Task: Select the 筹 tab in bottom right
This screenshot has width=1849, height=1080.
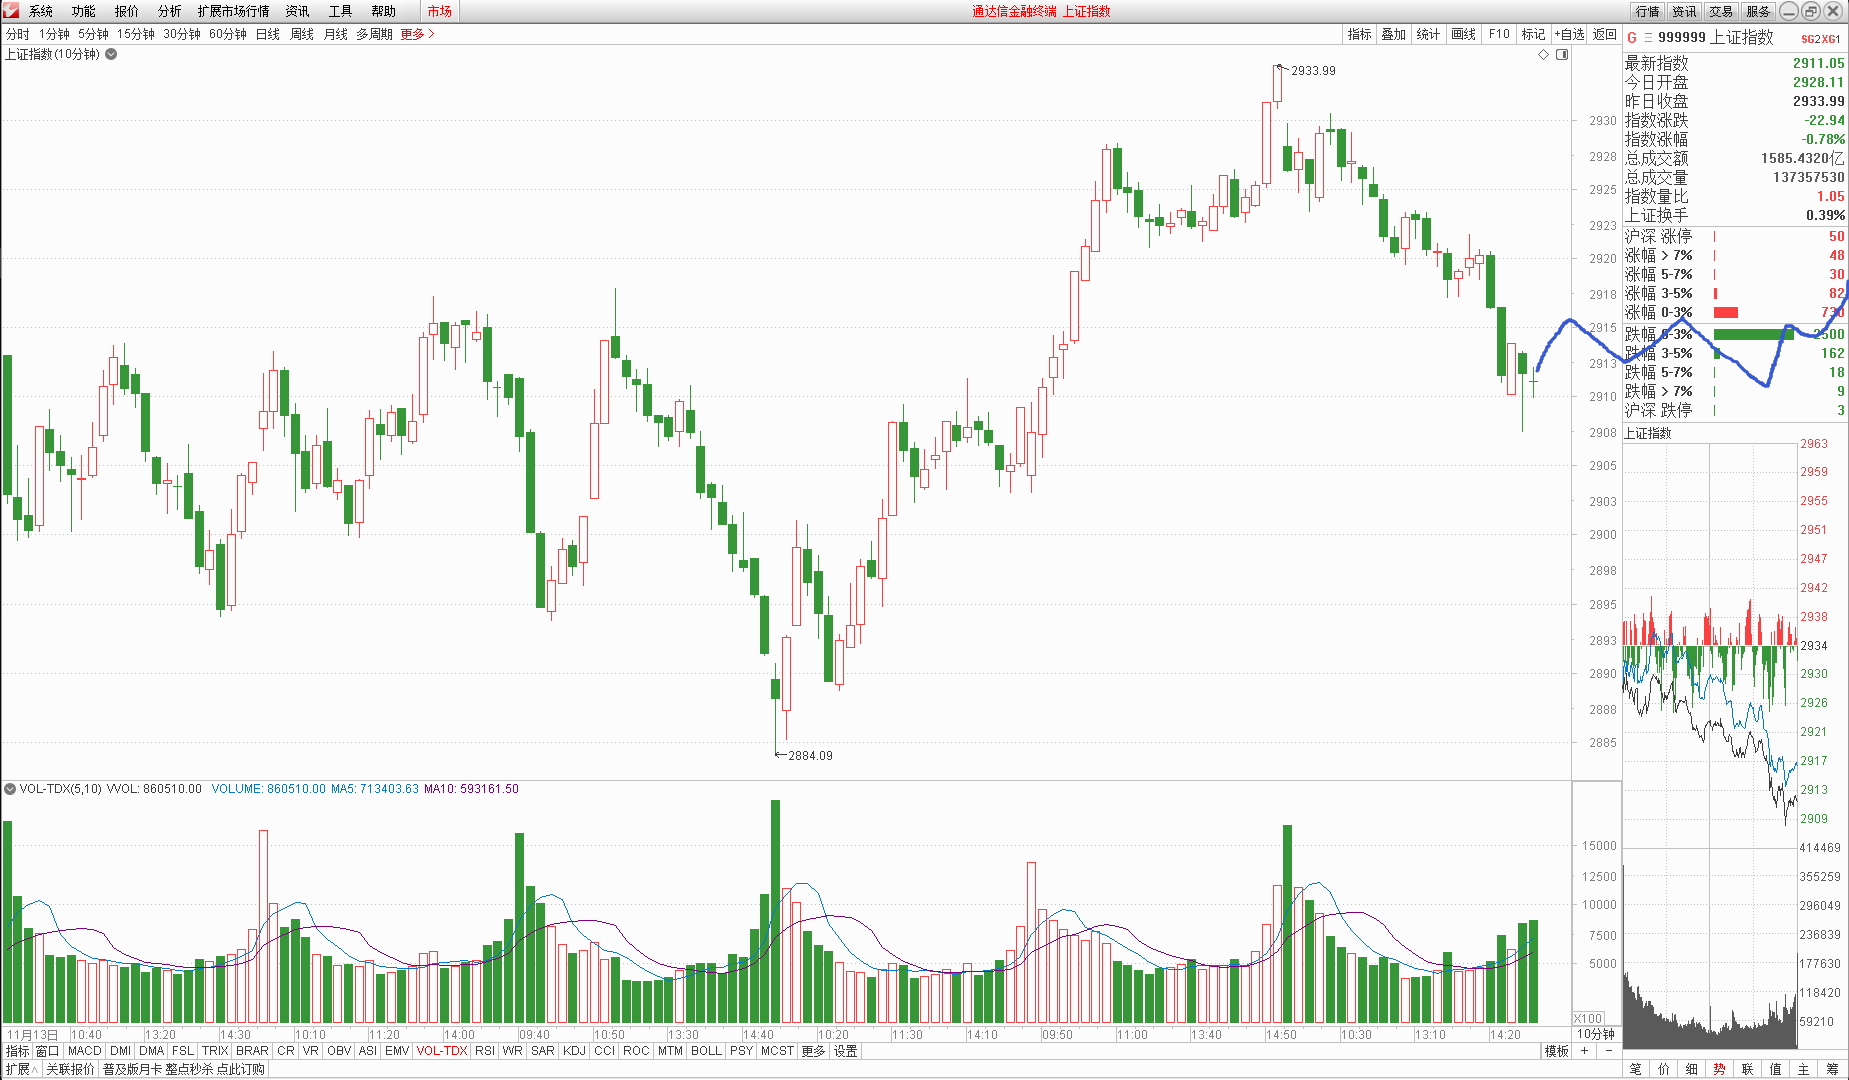Action: (x=1832, y=1069)
